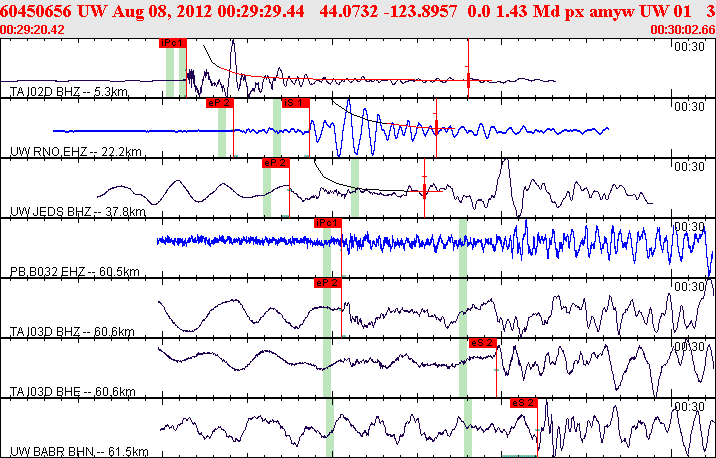Screen dimensions: 716x458
Task: Select the eP 2 pick flag on UW JEDS BHZ
Action: click(276, 163)
